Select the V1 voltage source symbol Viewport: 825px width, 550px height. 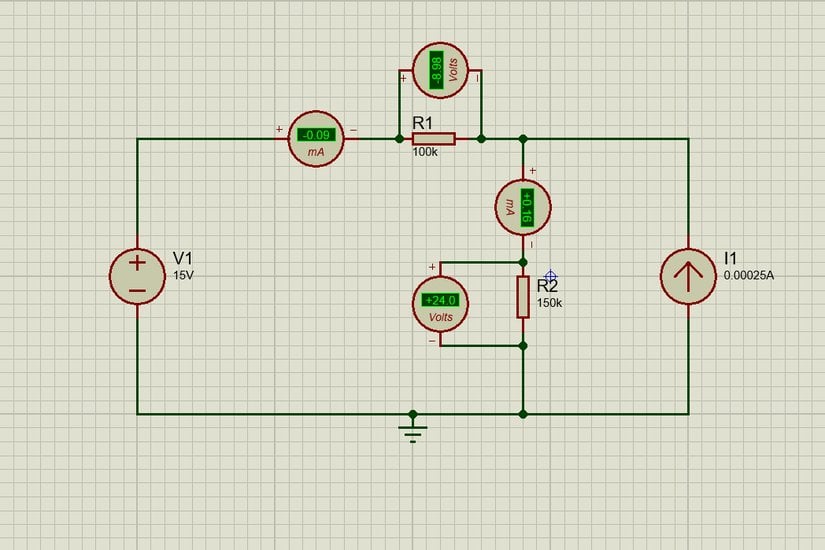coord(137,276)
